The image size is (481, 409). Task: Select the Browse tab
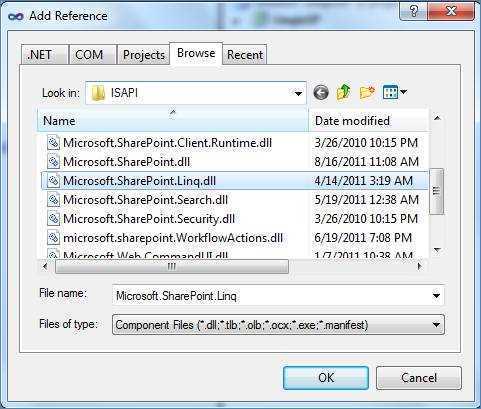tap(196, 53)
